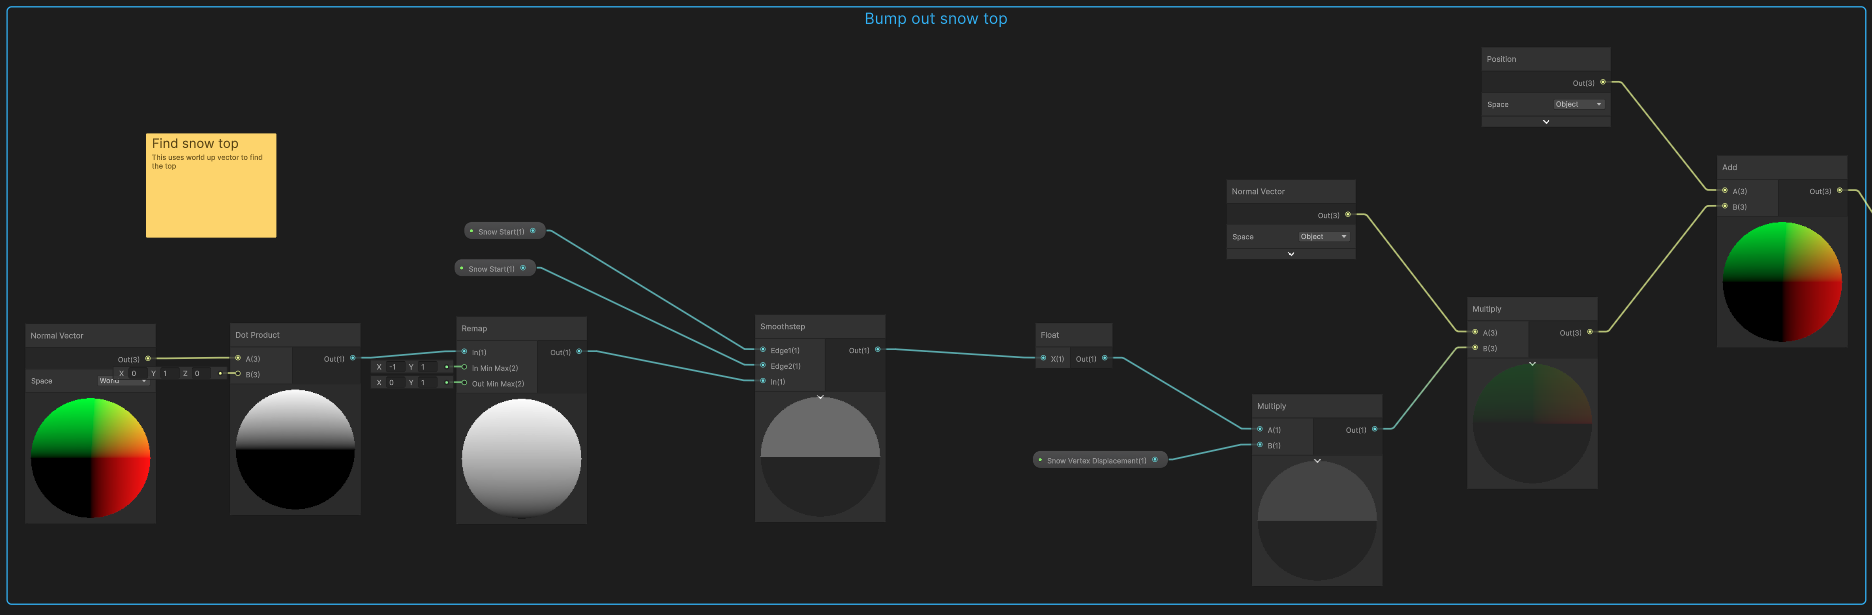Click the Out(3) port of Add node
Screen dimensions: 1872x615
point(1840,190)
